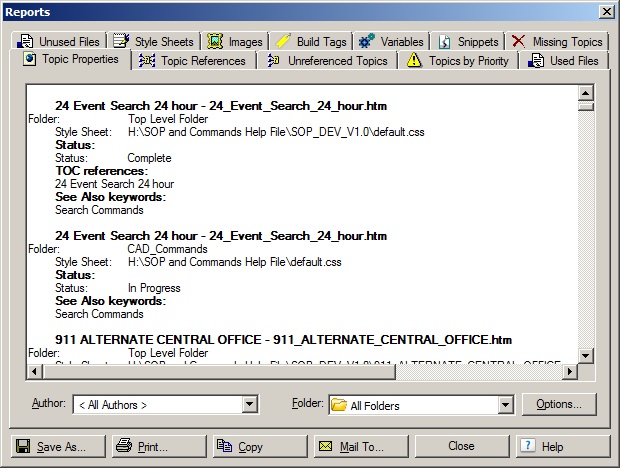This screenshot has height=468, width=620.
Task: Click the Snippets document icon
Action: click(445, 42)
